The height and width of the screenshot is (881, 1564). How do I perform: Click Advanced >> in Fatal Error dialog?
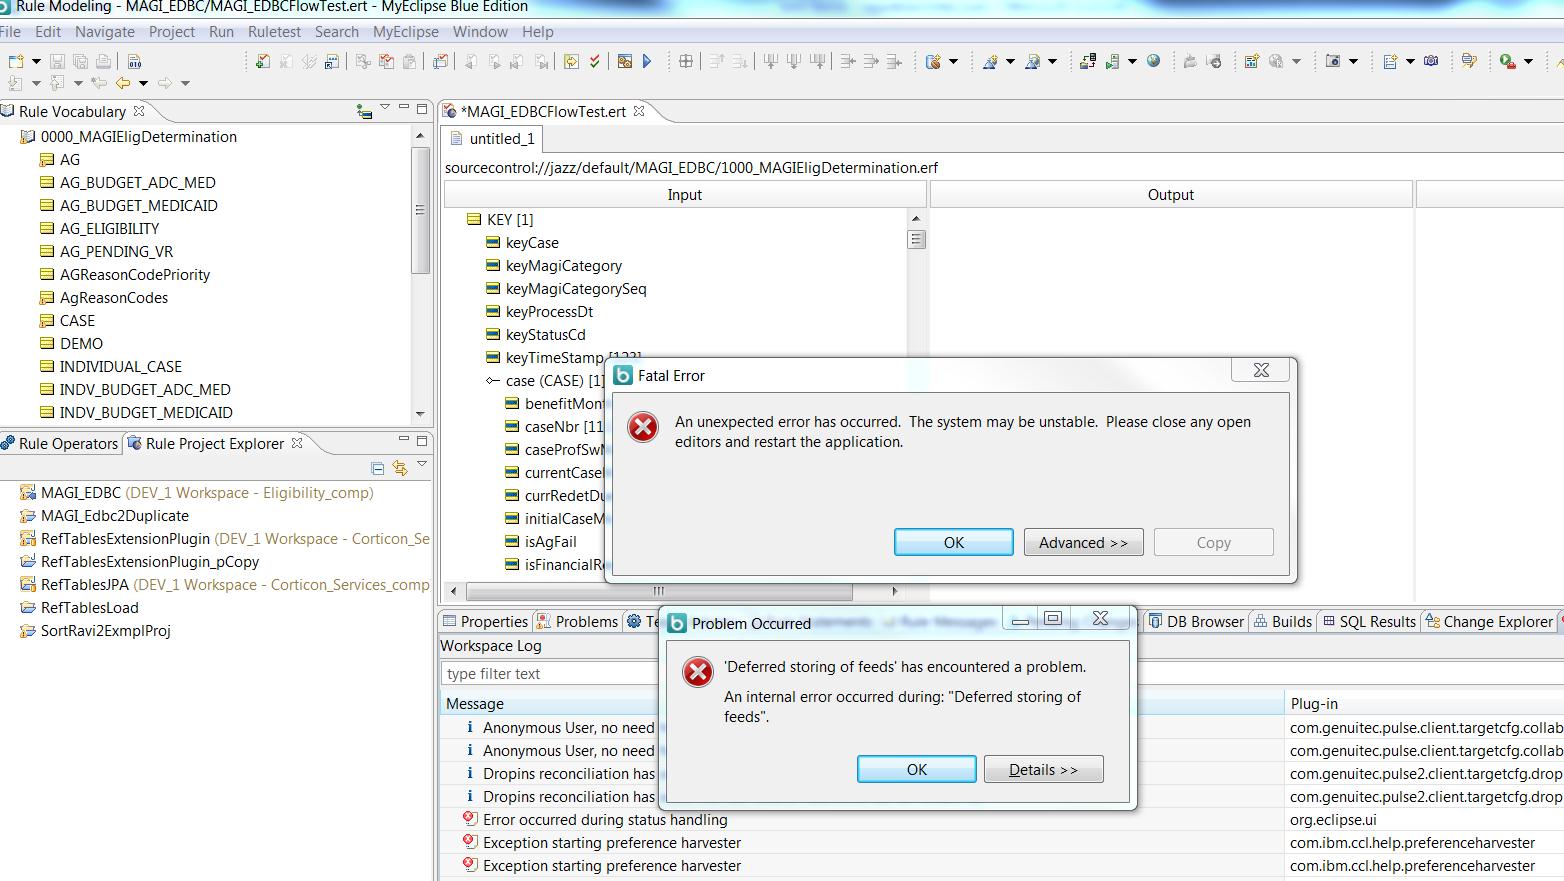tap(1083, 543)
